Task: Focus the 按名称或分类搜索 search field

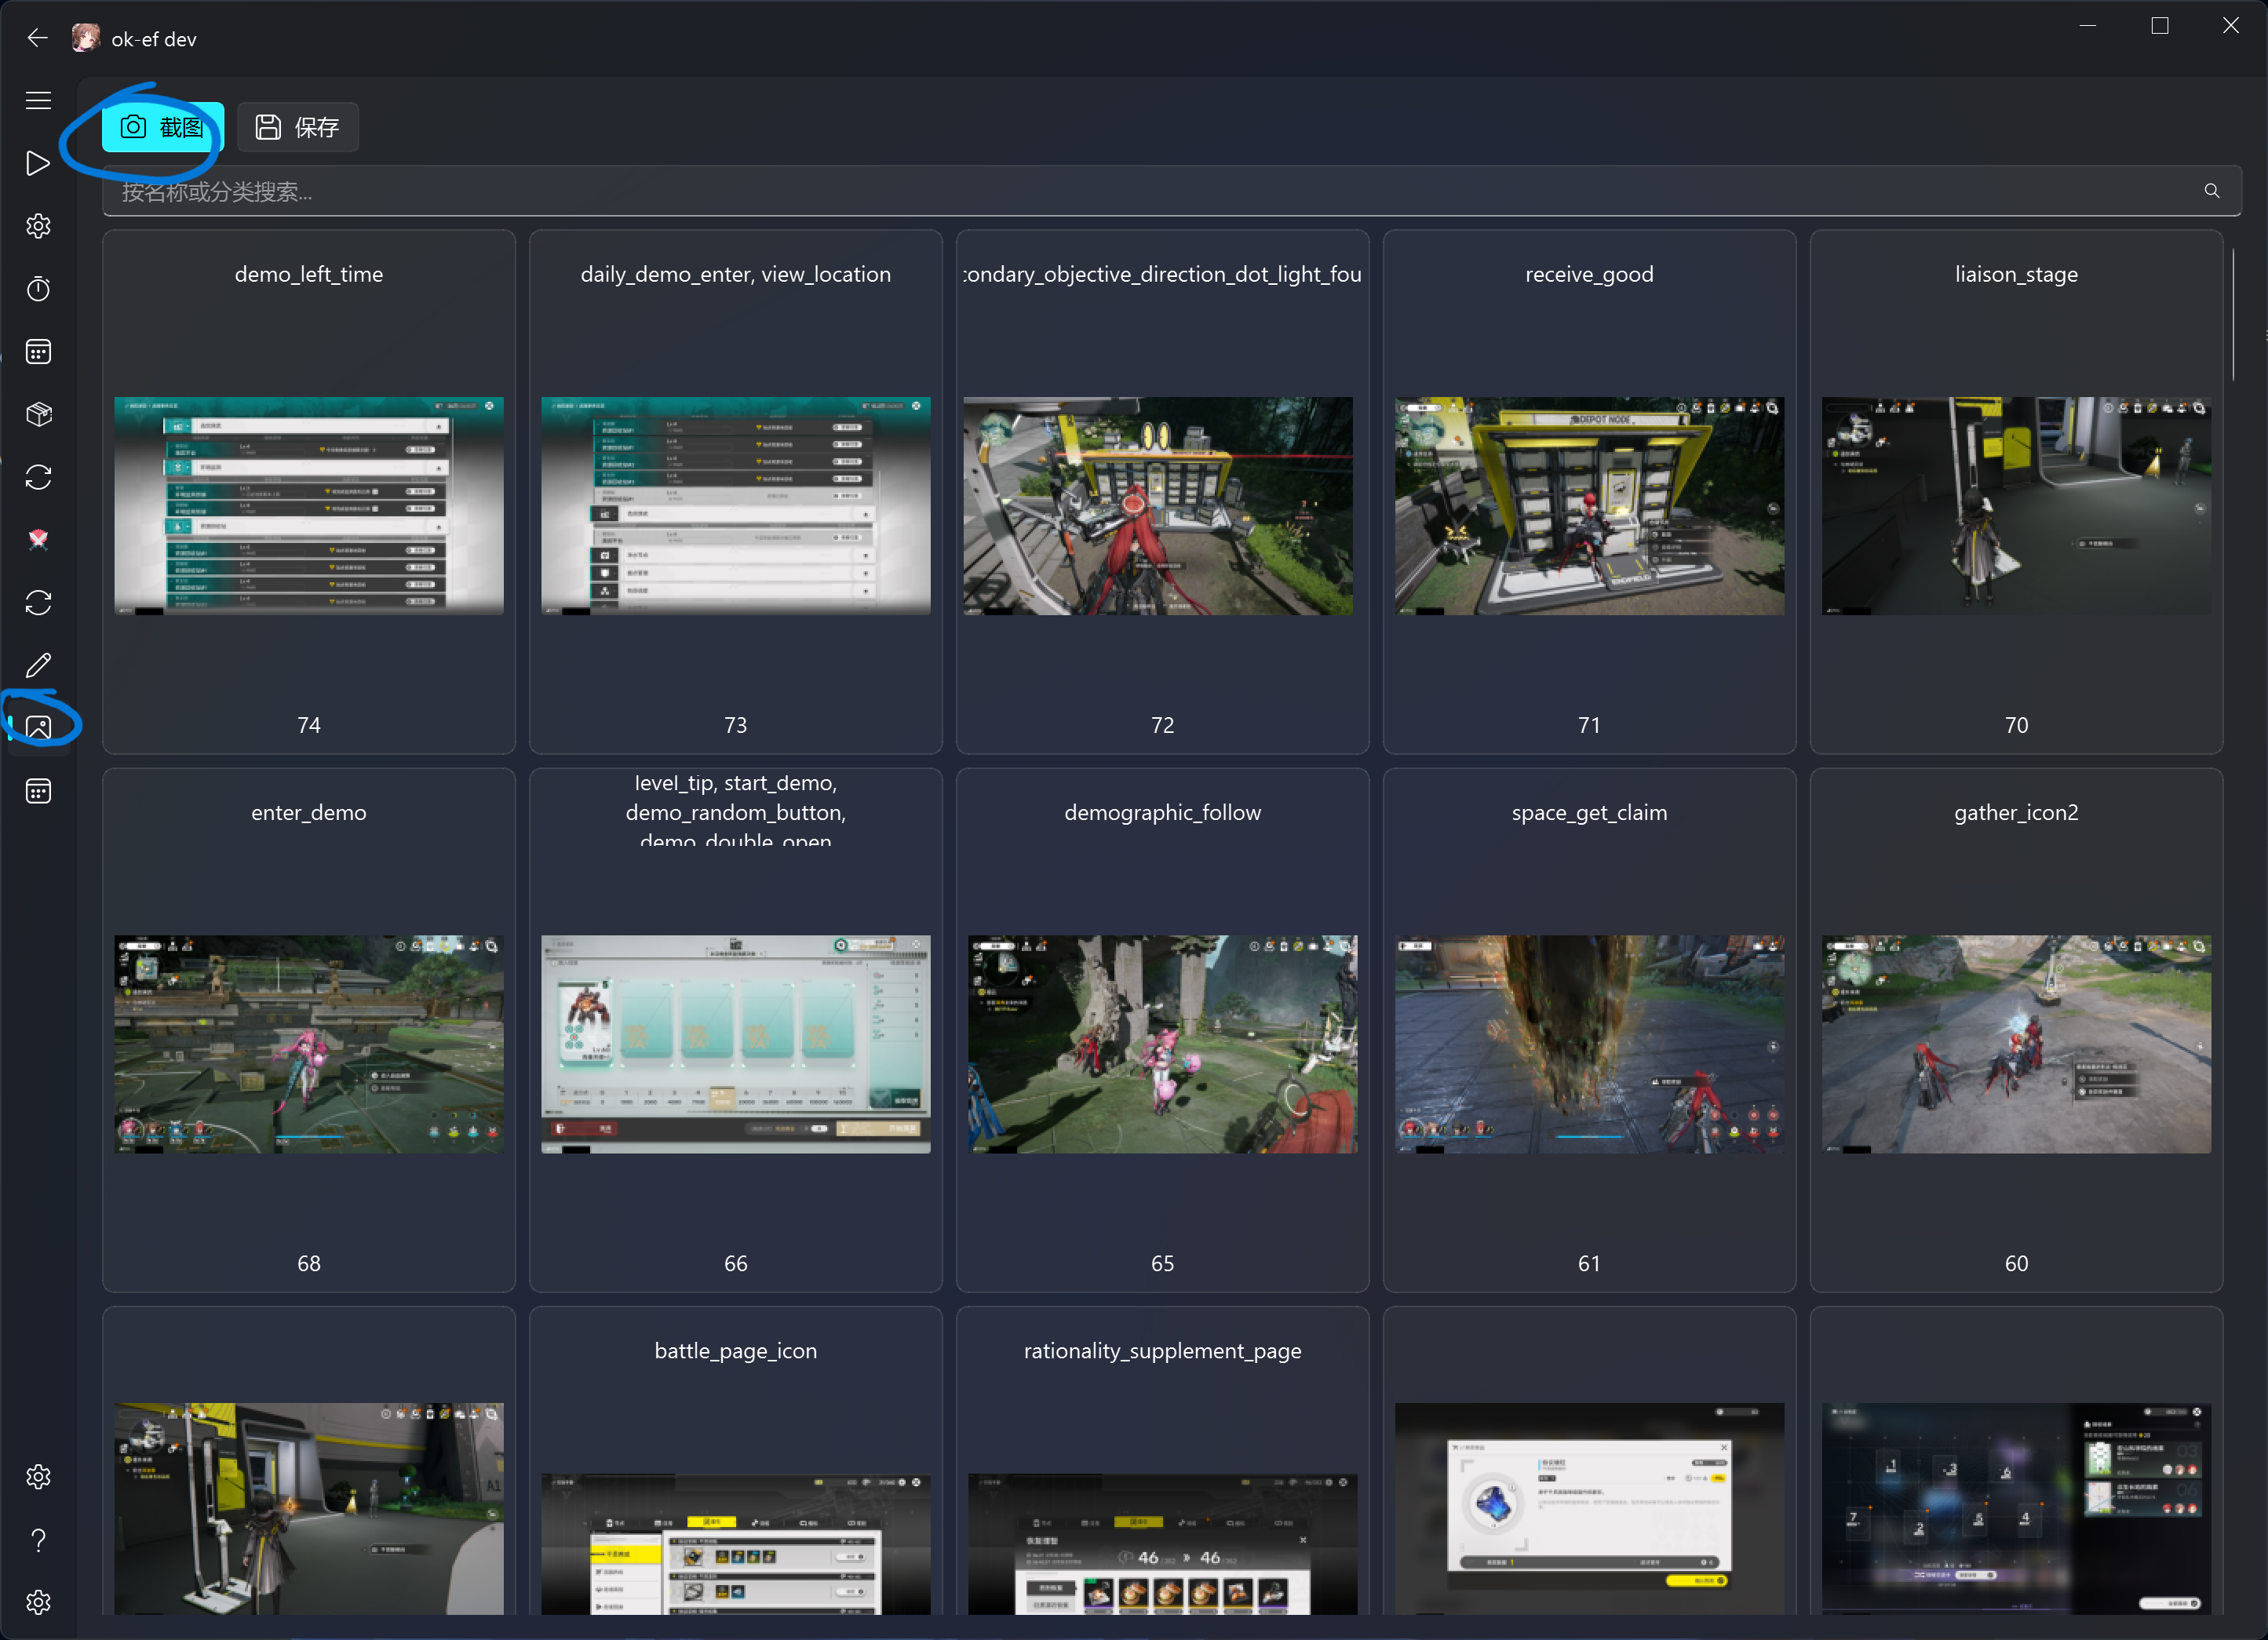Action: point(1171,191)
